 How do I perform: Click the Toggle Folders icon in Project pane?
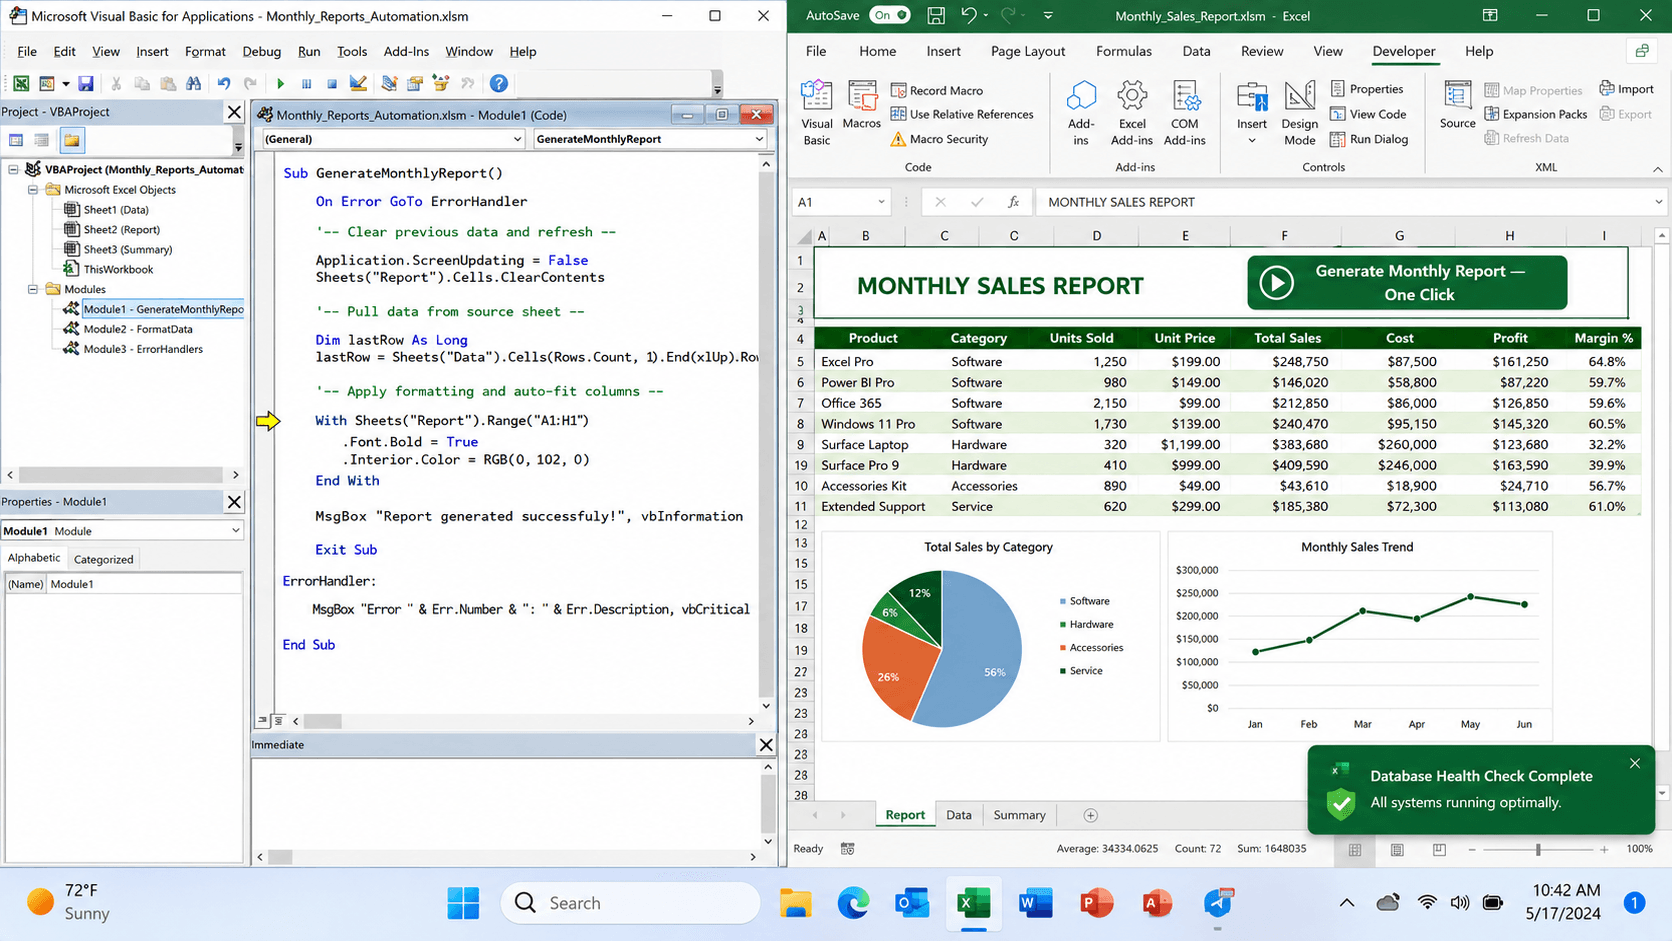coord(72,140)
